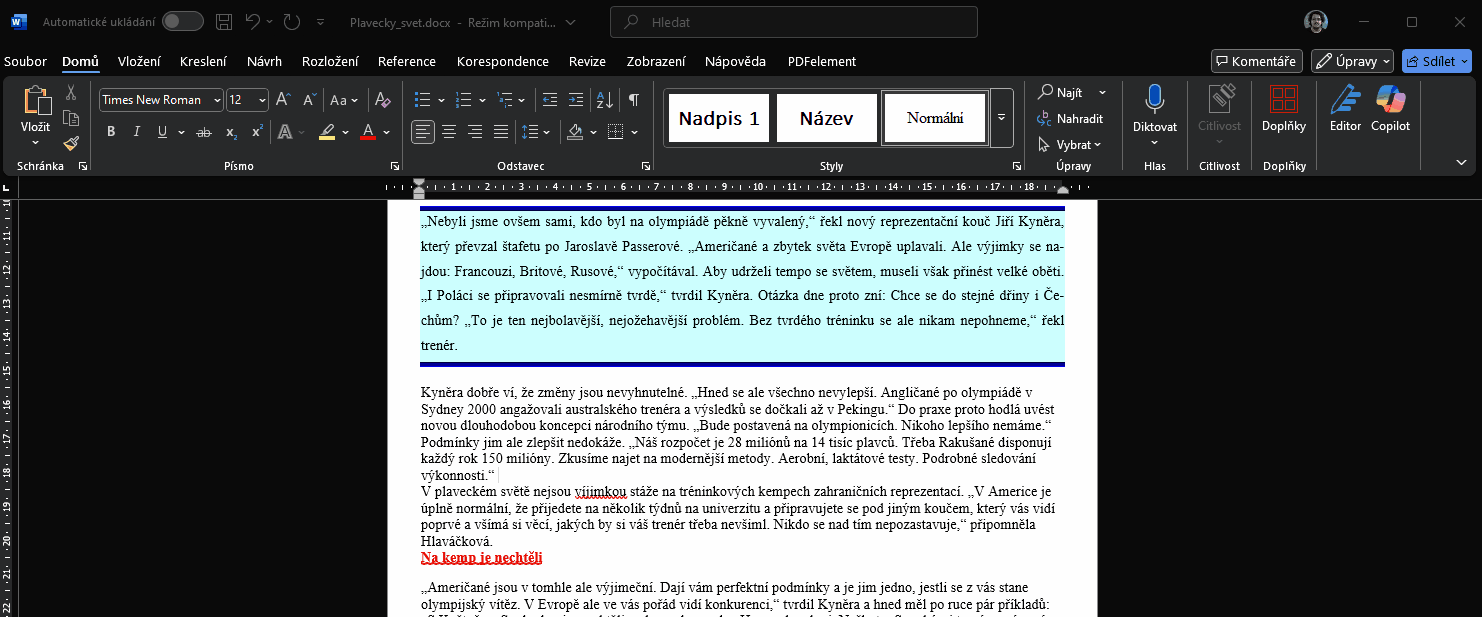1482x617 pixels.
Task: Open the Vložení ribbon tab
Action: click(139, 61)
